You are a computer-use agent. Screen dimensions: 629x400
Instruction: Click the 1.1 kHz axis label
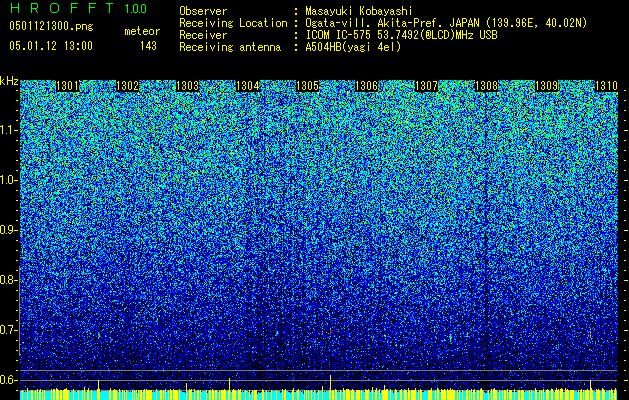(9, 130)
